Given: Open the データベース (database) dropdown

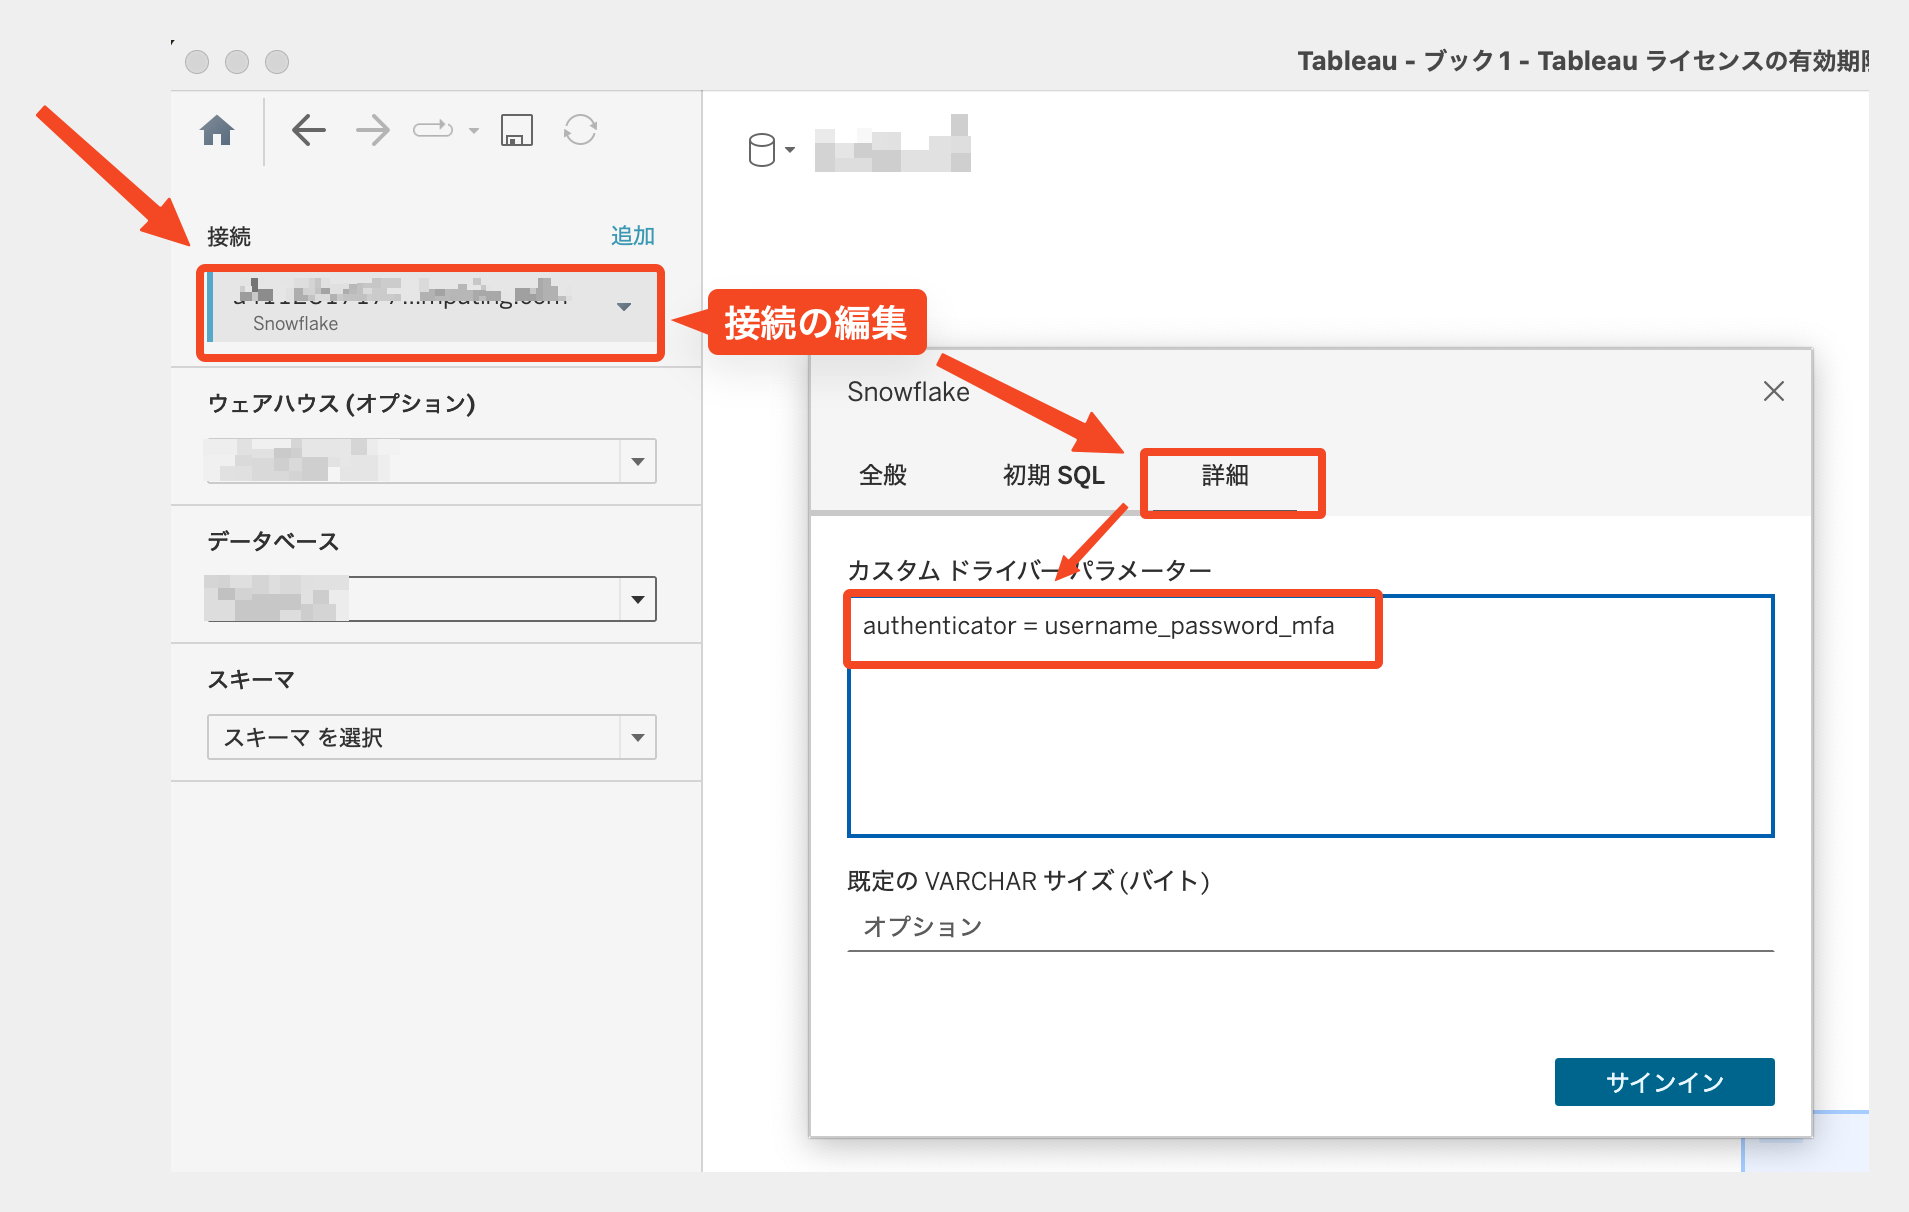Looking at the screenshot, I should [x=637, y=598].
